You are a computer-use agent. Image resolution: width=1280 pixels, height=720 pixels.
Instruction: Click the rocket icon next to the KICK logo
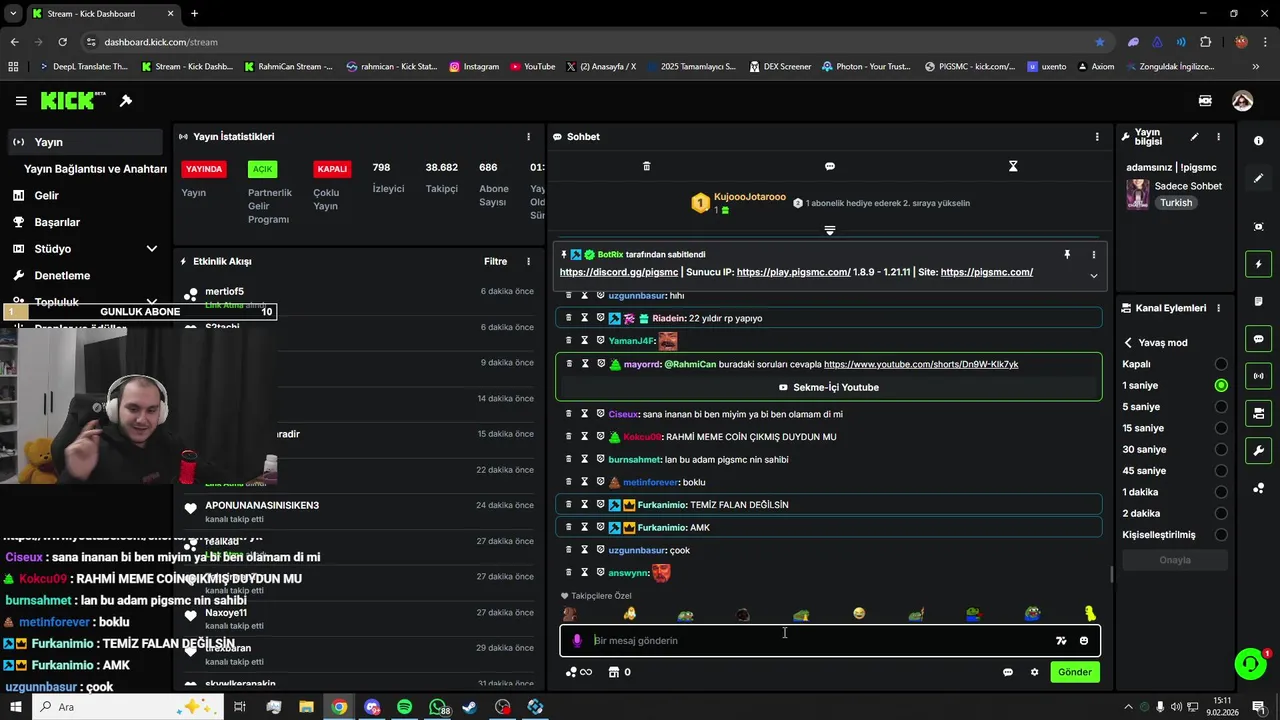tap(126, 101)
